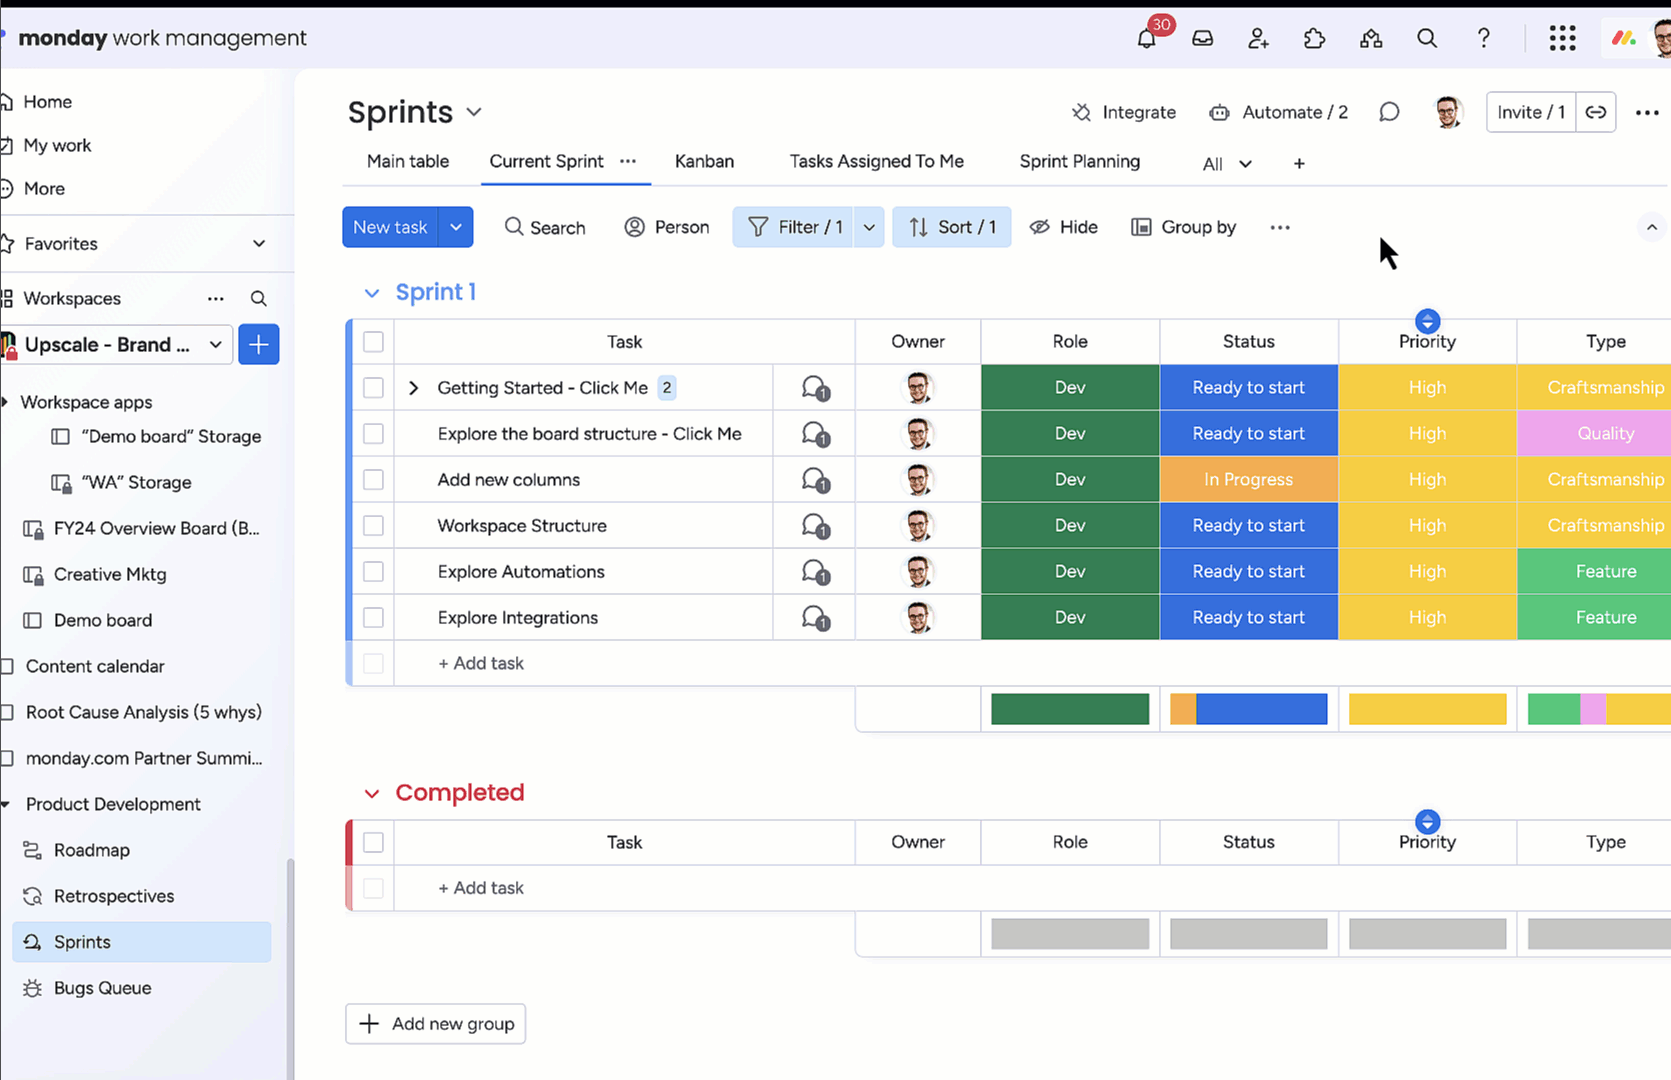Click Add task field in Completed group
The image size is (1671, 1080).
[480, 888]
